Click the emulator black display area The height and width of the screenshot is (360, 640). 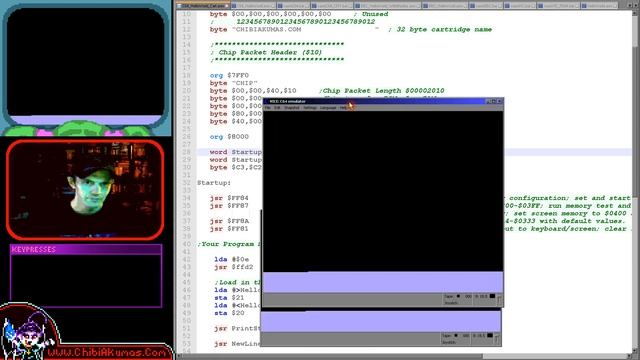[382, 191]
